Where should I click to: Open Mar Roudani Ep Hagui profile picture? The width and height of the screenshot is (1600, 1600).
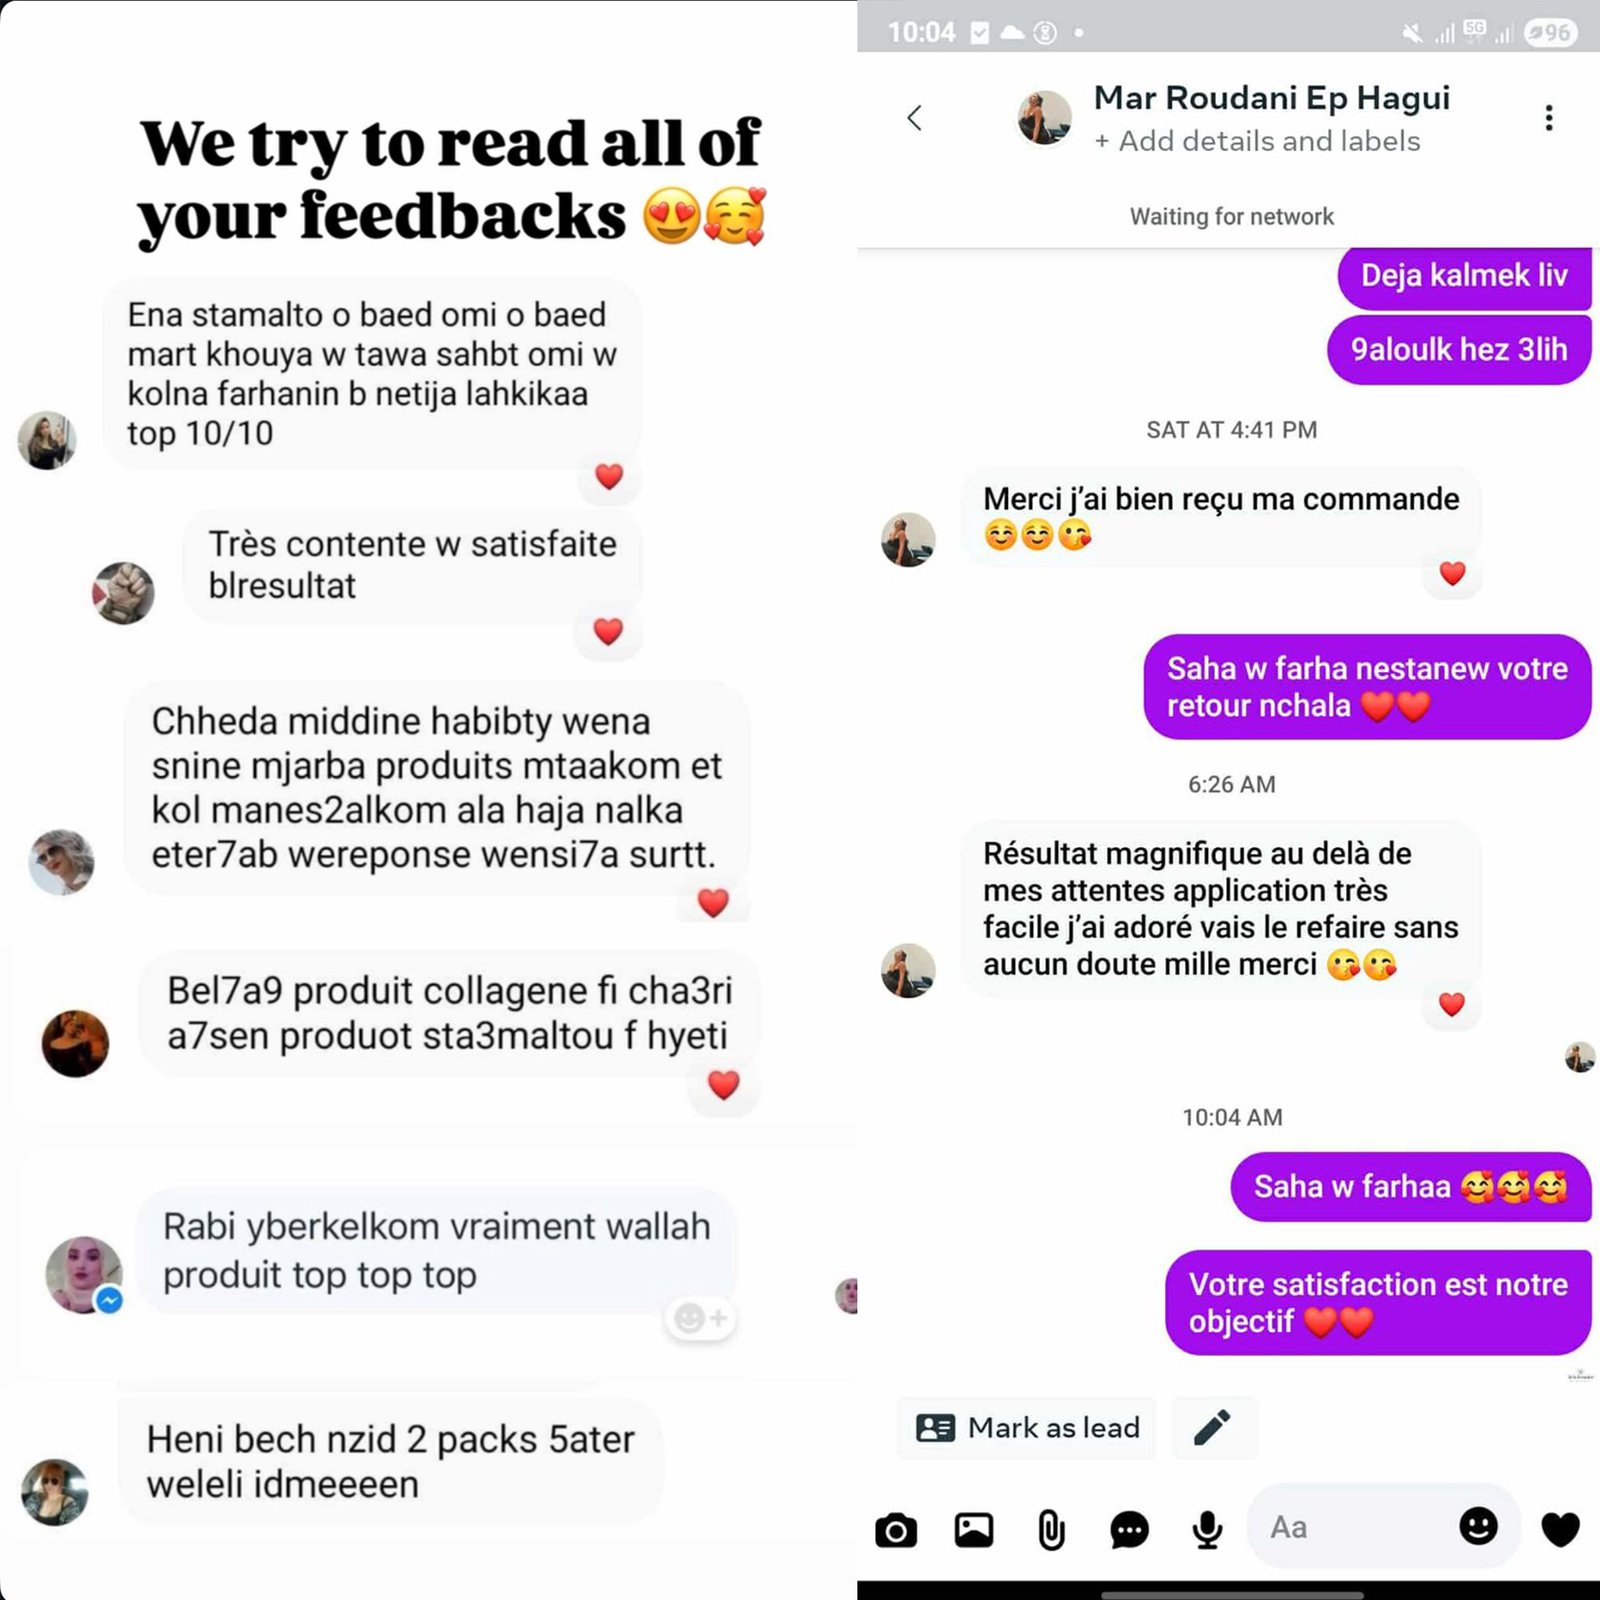pos(1044,118)
